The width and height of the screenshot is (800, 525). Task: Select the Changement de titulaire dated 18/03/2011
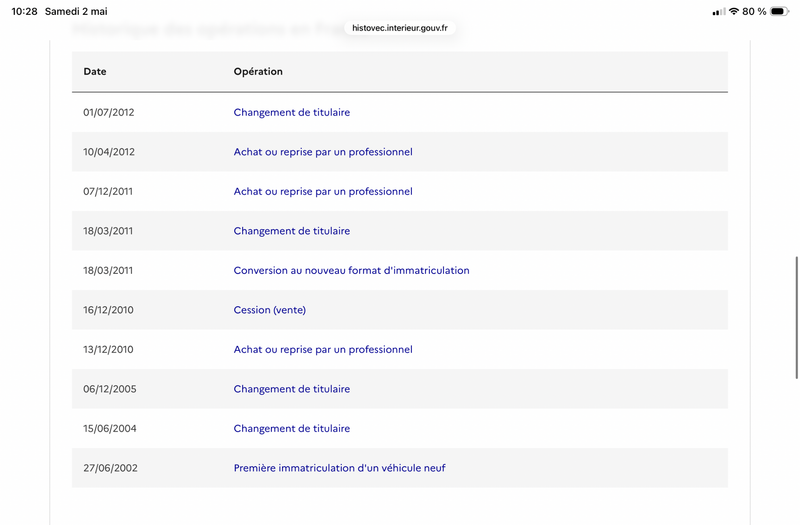coord(292,231)
